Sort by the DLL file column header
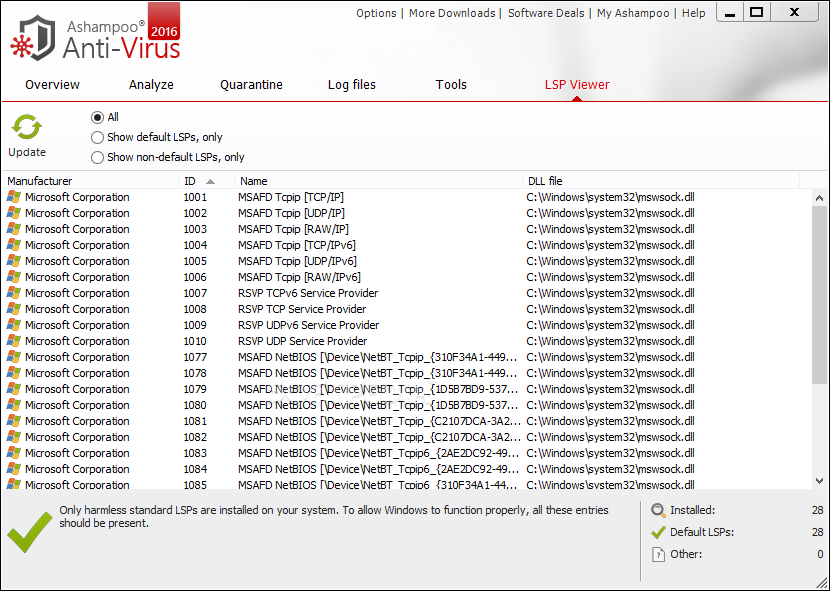This screenshot has height=591, width=830. coord(661,181)
